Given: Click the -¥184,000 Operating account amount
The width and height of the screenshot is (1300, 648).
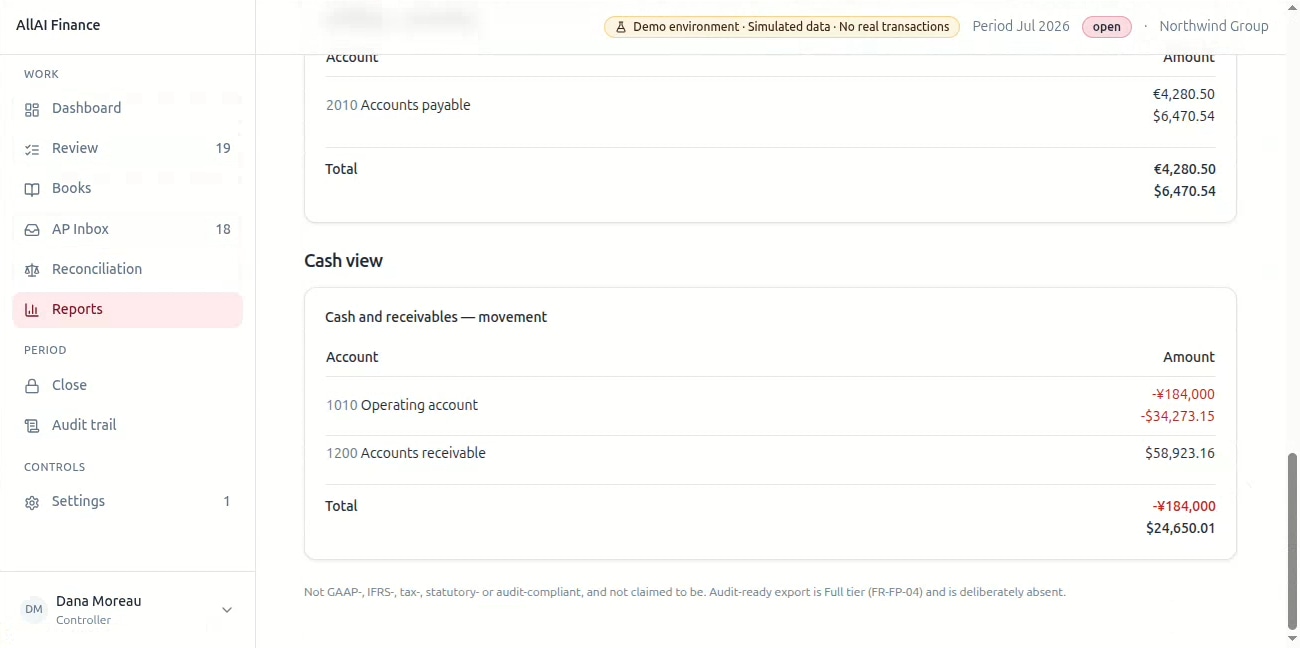Looking at the screenshot, I should tap(1183, 394).
